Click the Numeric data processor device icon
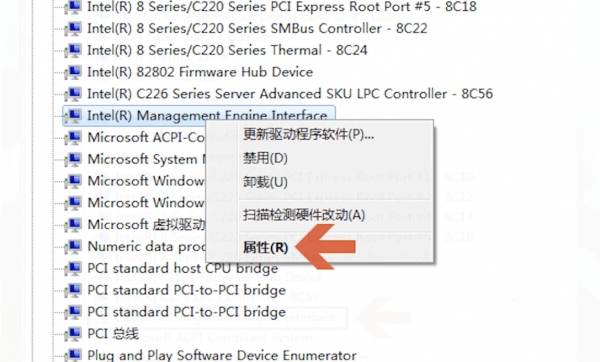Viewport: 600px width, 362px height. pyautogui.click(x=73, y=246)
